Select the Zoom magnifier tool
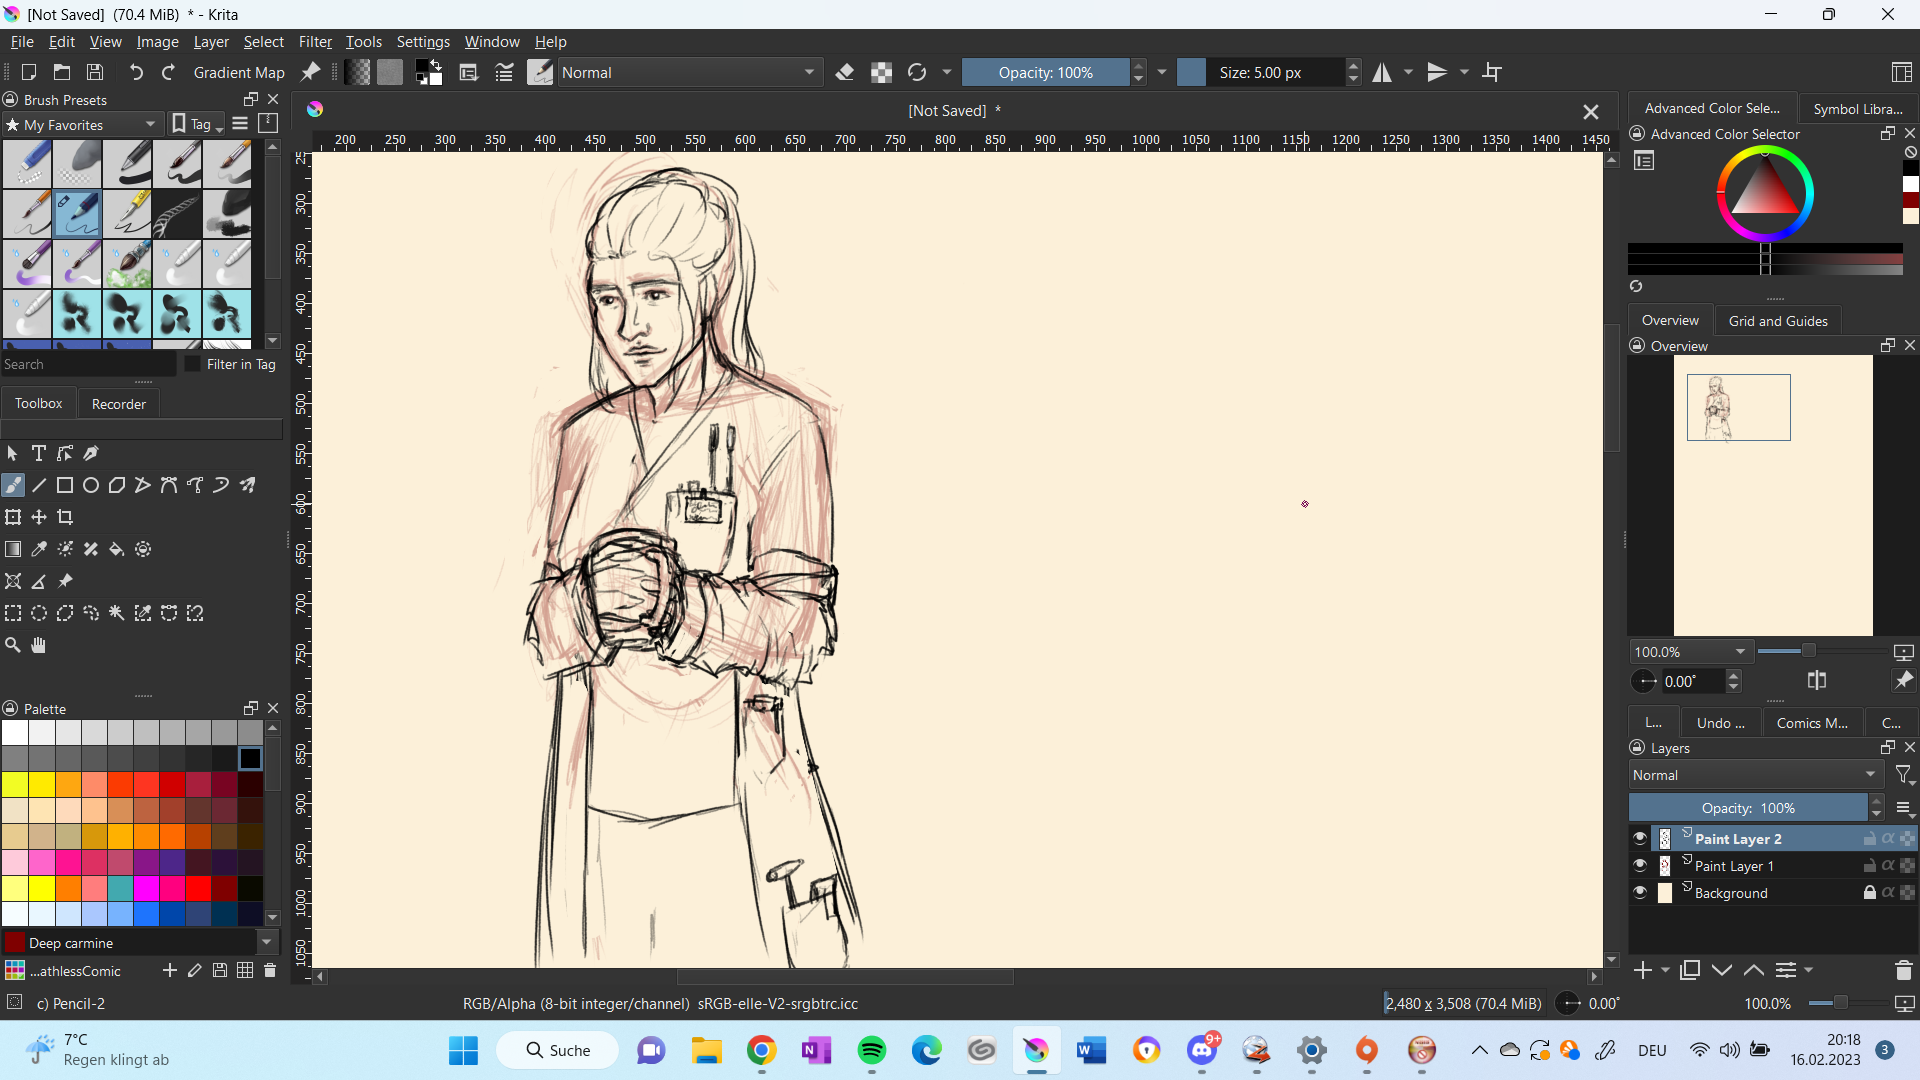Image resolution: width=1920 pixels, height=1080 pixels. click(x=13, y=646)
